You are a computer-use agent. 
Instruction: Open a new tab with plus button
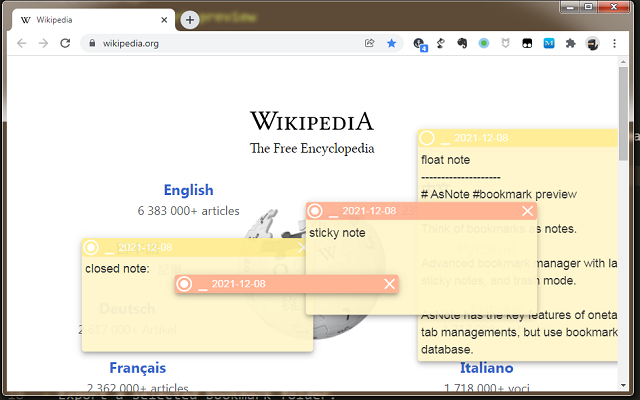coord(190,20)
